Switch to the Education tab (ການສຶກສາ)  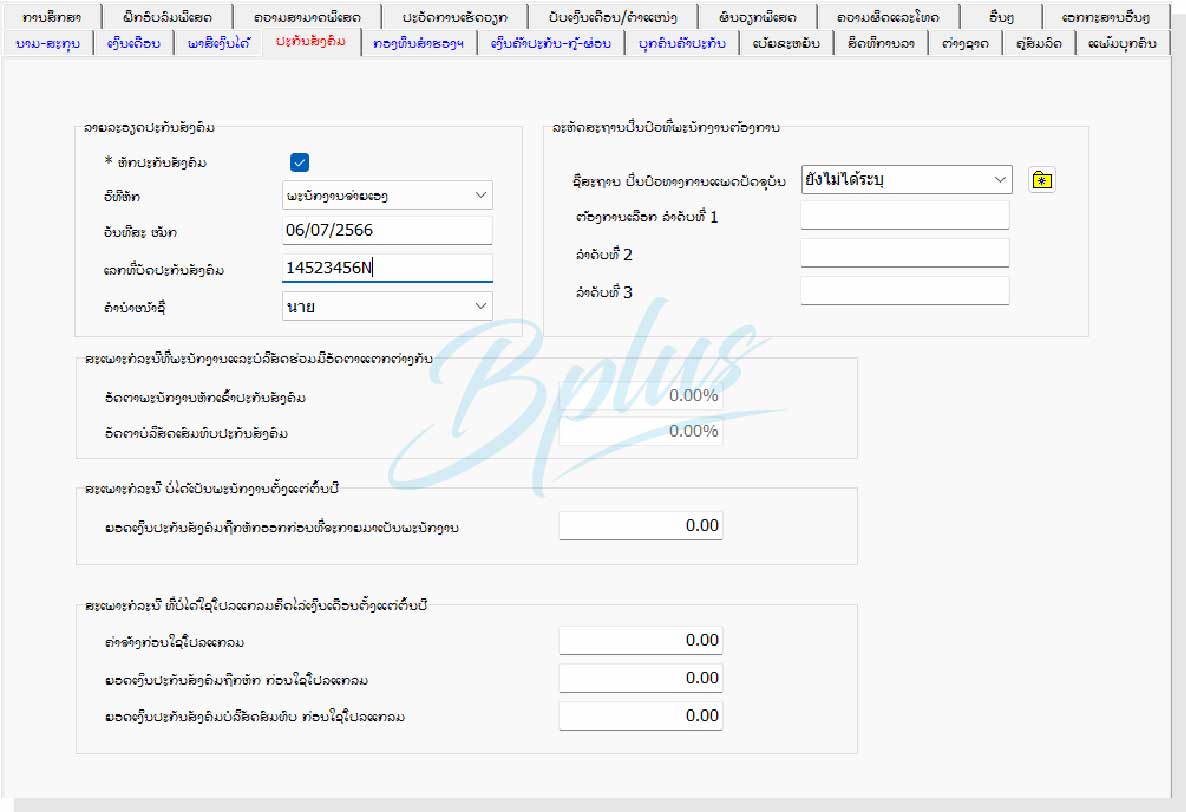tap(52, 18)
